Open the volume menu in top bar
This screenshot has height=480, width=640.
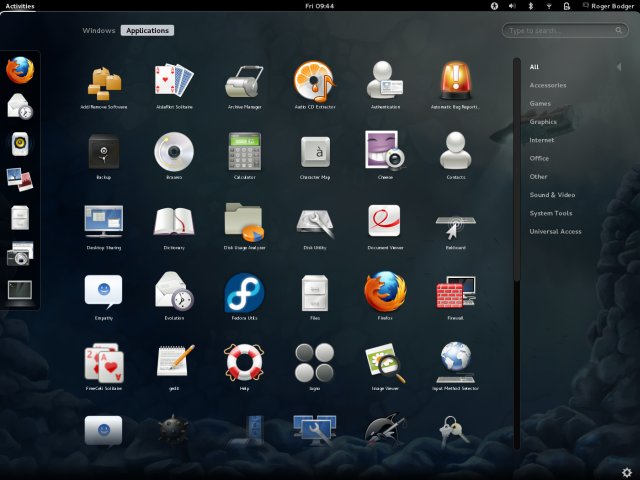click(x=512, y=6)
